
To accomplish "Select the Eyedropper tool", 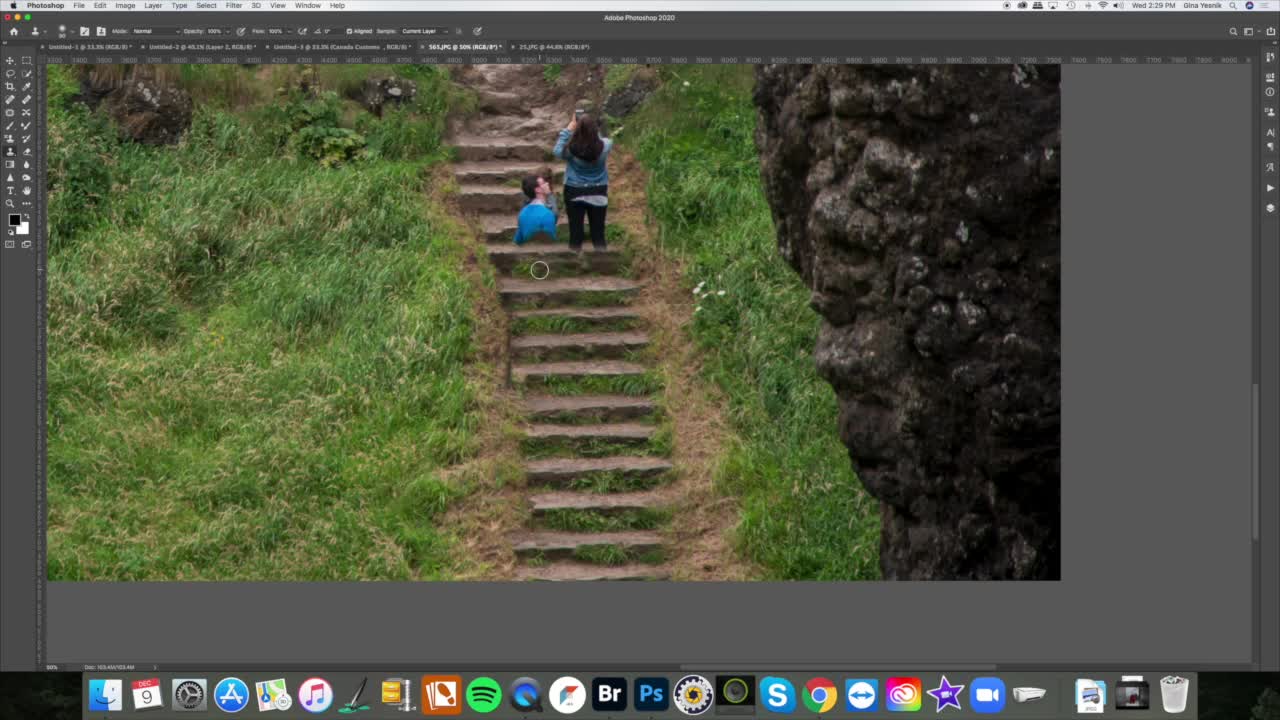I will (x=26, y=86).
